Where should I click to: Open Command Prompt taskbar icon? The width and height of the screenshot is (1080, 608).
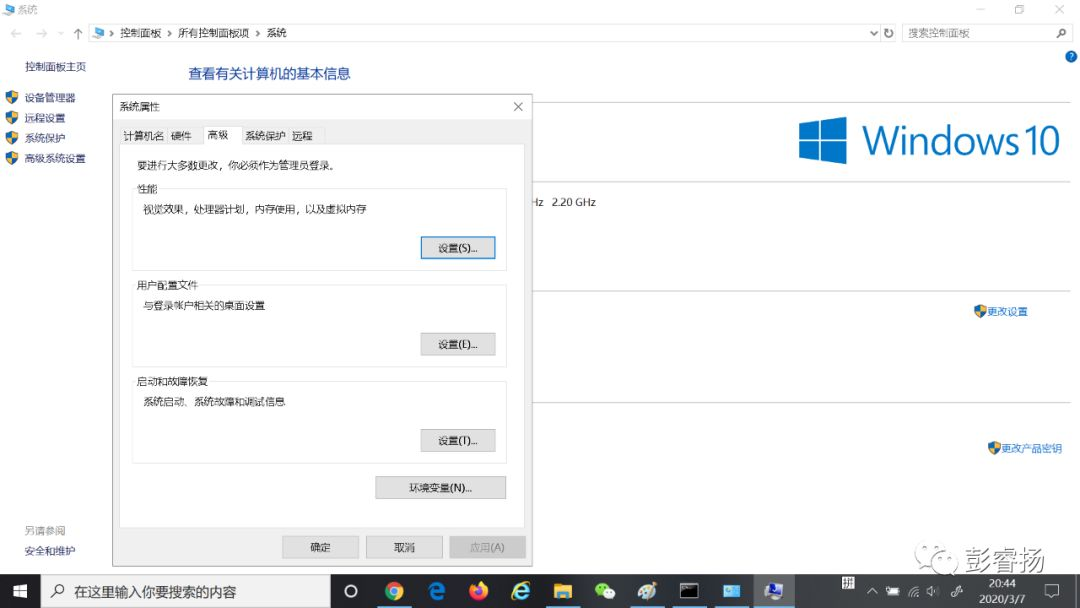click(x=689, y=591)
